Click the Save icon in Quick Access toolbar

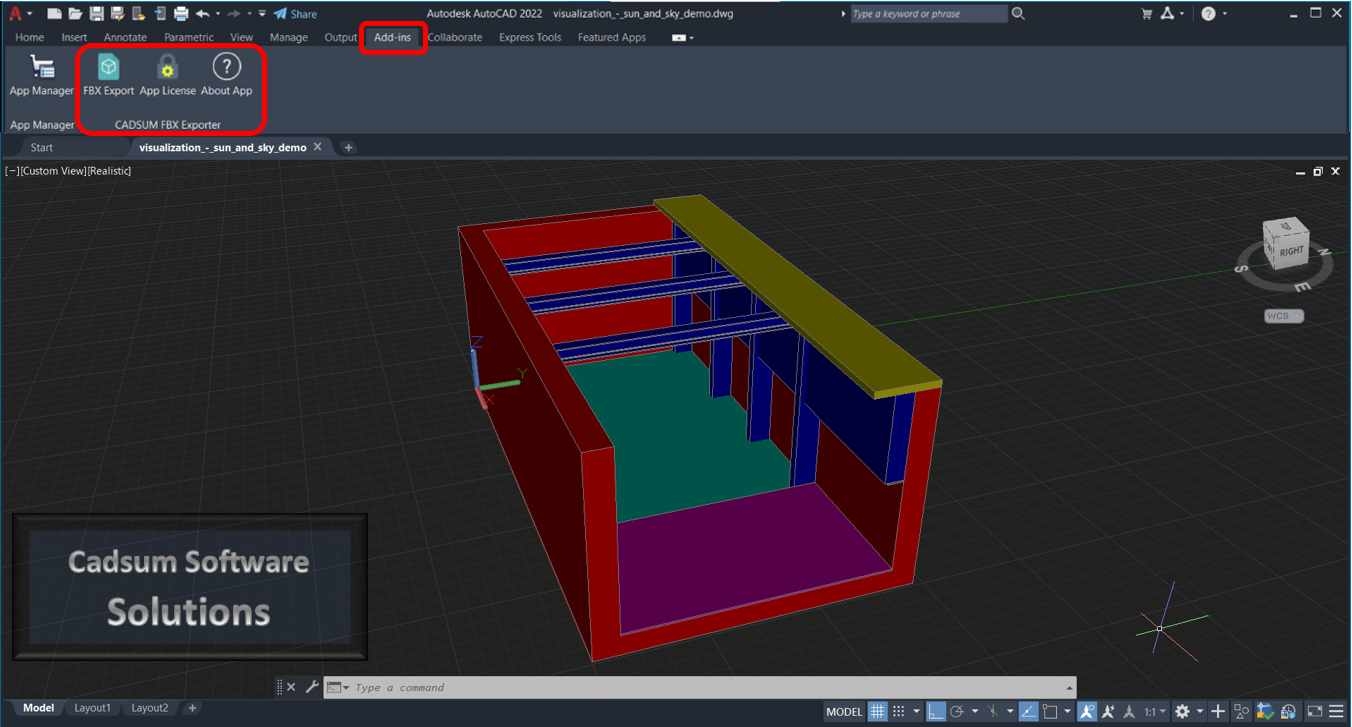pyautogui.click(x=96, y=13)
